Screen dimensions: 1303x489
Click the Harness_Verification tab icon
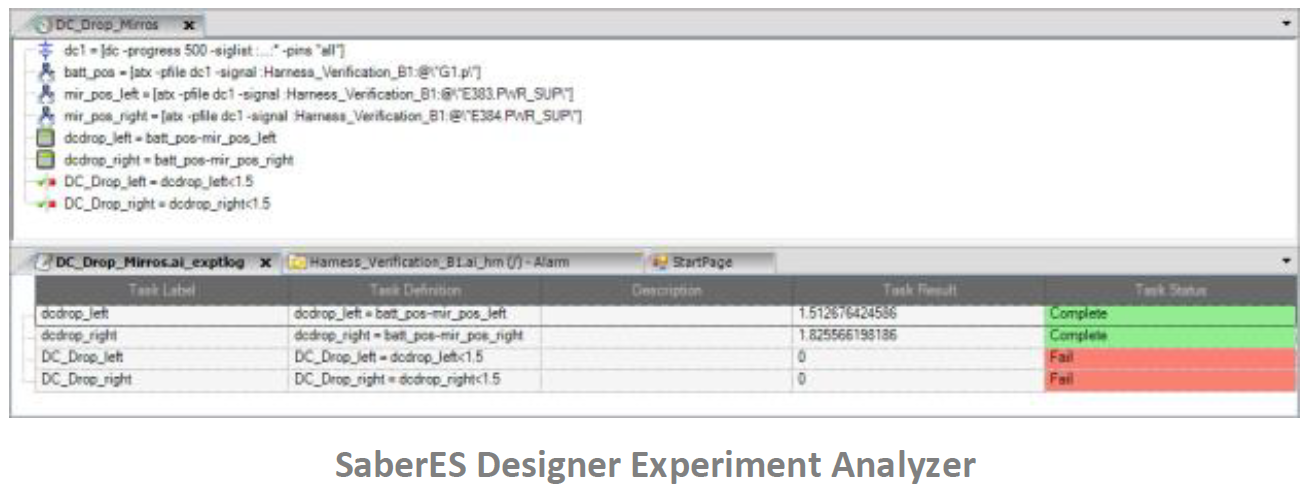pos(297,262)
